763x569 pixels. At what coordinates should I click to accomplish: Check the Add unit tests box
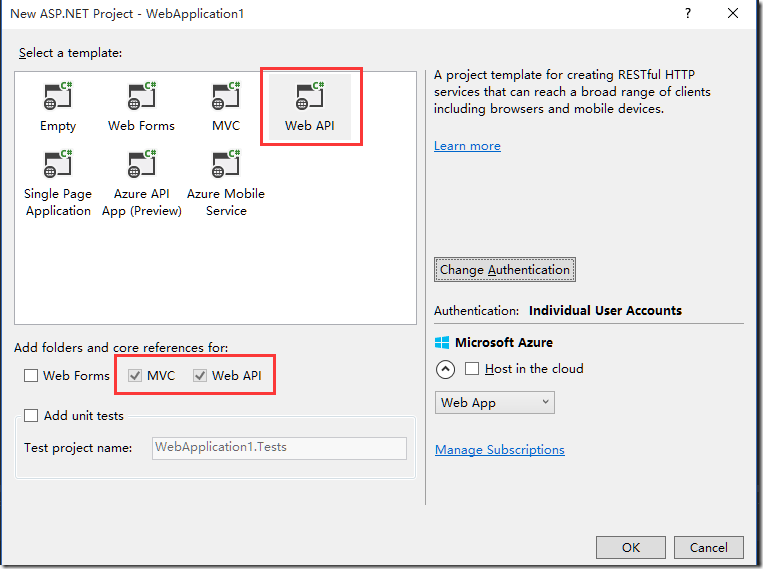pos(31,416)
